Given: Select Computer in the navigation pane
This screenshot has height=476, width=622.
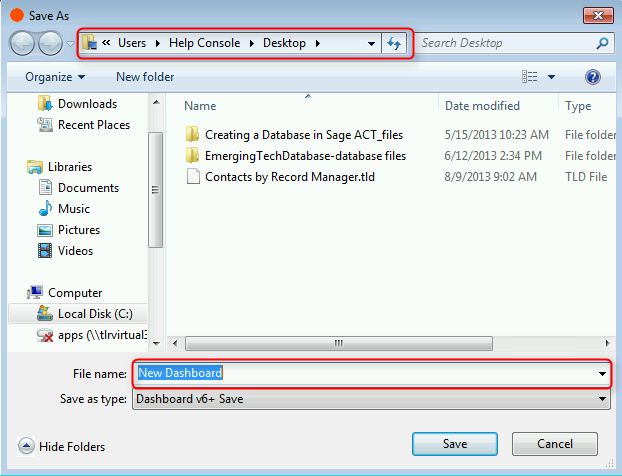Looking at the screenshot, I should [75, 293].
